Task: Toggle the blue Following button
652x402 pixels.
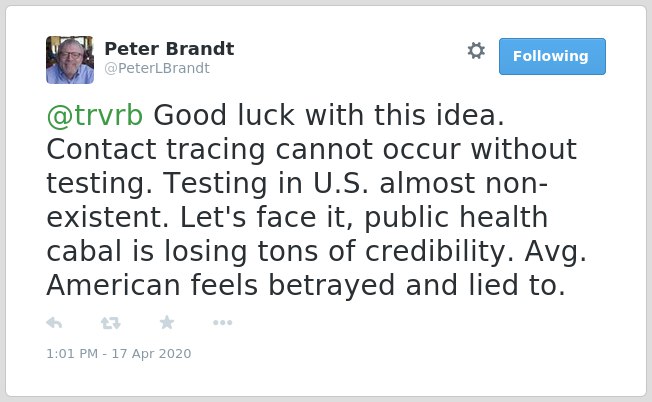Action: (552, 57)
